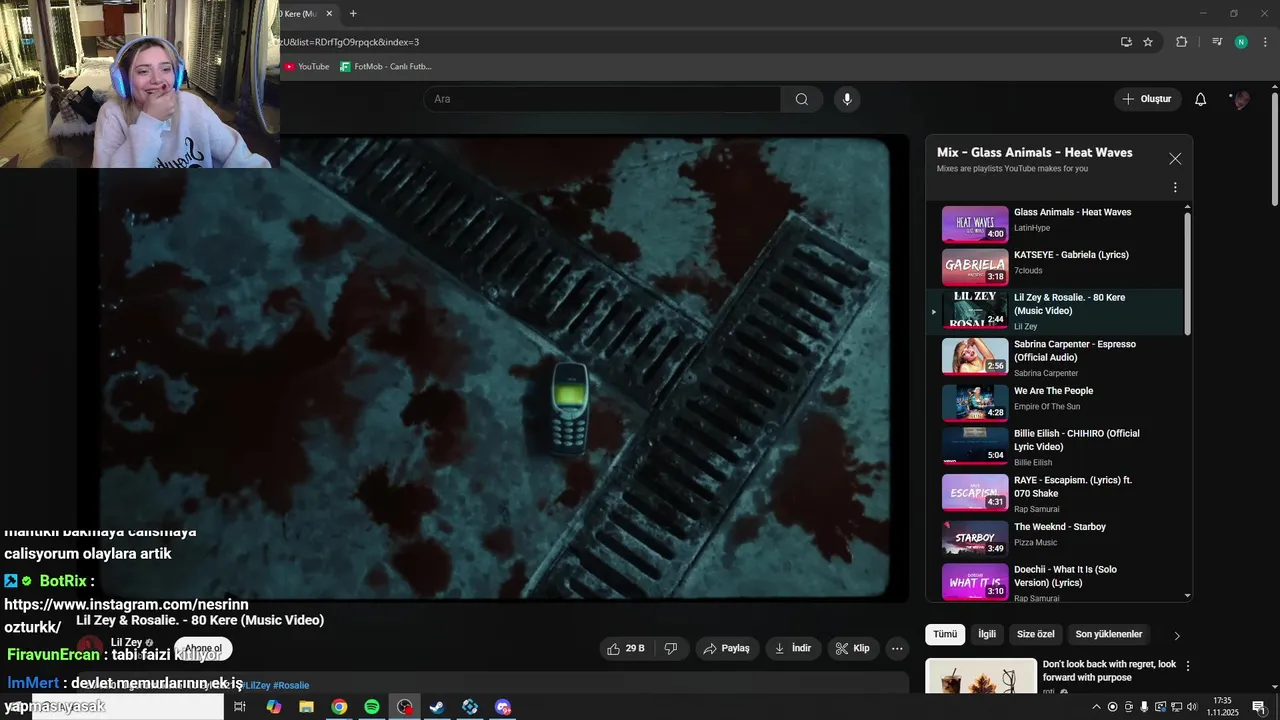Select the İlgili filter chip
Screen dimensions: 1280x720
point(987,634)
